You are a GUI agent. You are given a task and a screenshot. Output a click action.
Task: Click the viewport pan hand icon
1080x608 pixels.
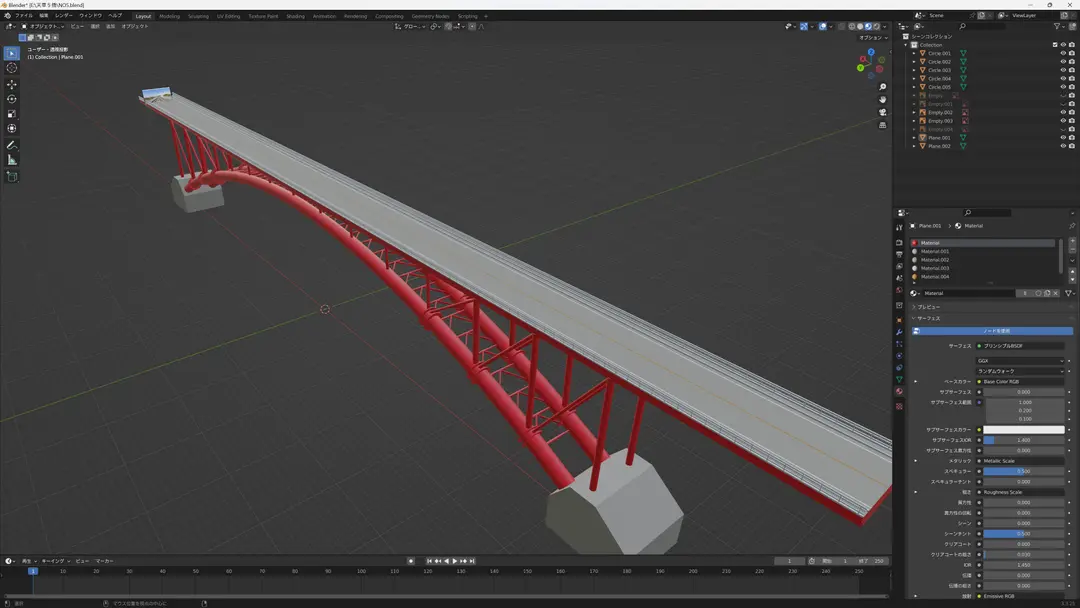[x=882, y=99]
